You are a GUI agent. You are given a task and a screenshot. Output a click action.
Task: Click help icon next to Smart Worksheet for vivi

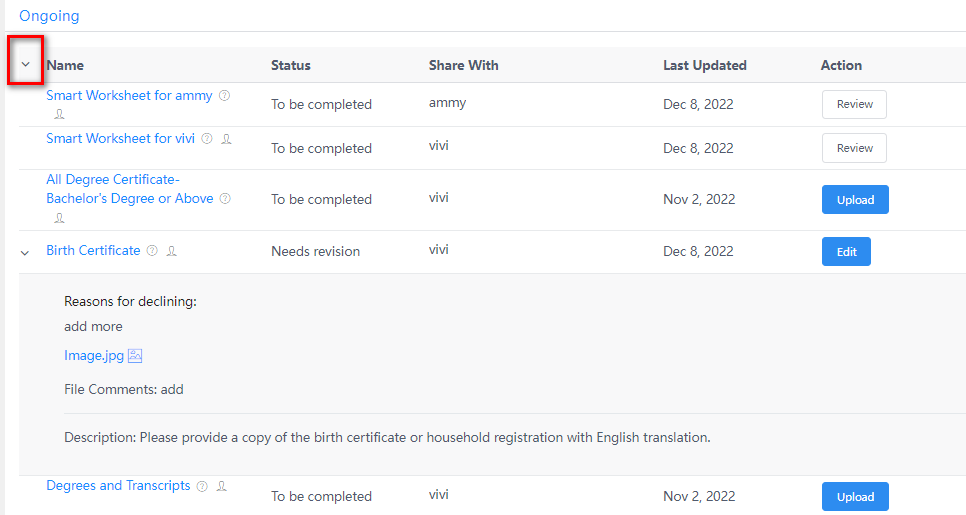[207, 139]
